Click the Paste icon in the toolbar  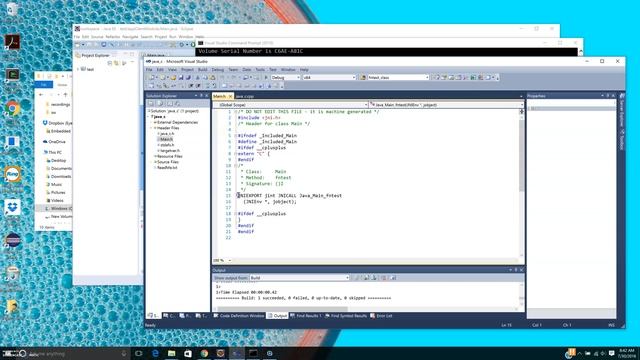212,78
